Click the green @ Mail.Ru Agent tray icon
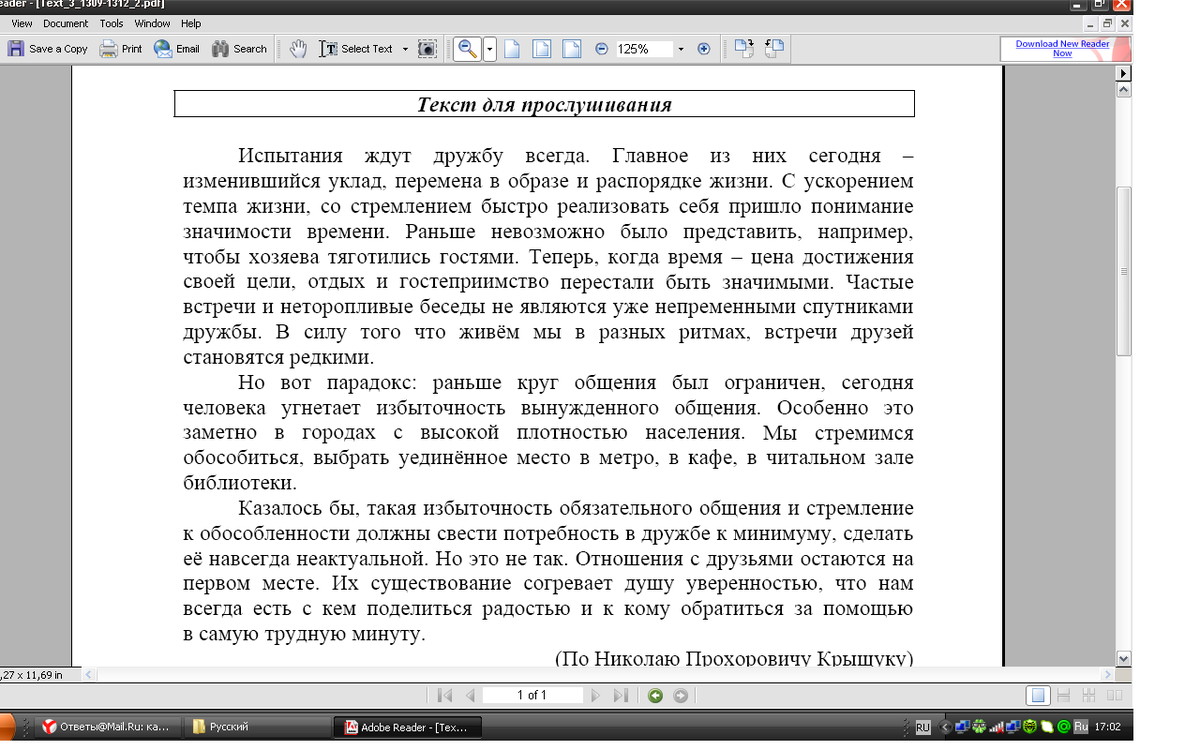 (1063, 727)
